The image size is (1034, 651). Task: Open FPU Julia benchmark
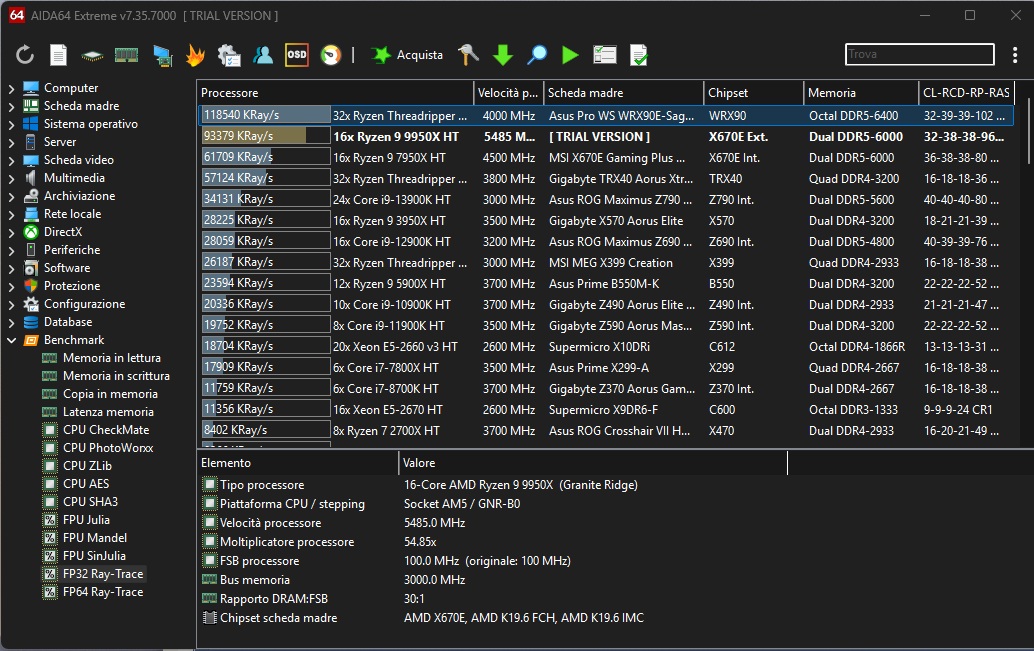[86, 520]
